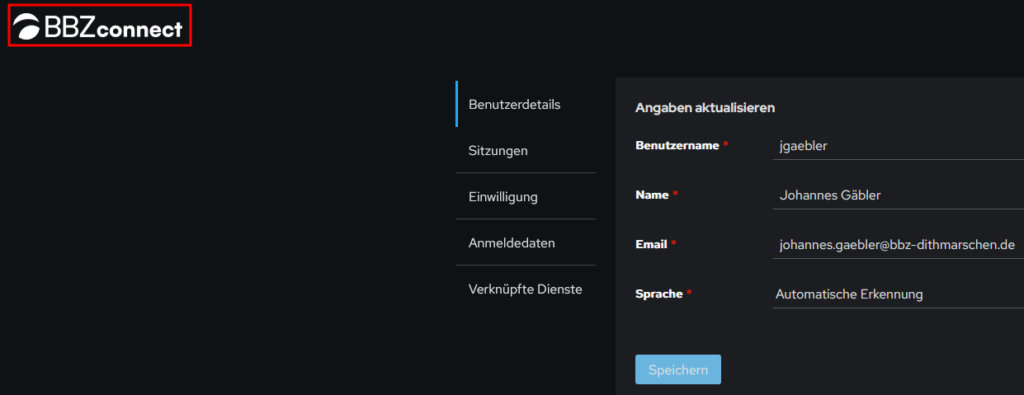Click the Name field label

click(652, 195)
